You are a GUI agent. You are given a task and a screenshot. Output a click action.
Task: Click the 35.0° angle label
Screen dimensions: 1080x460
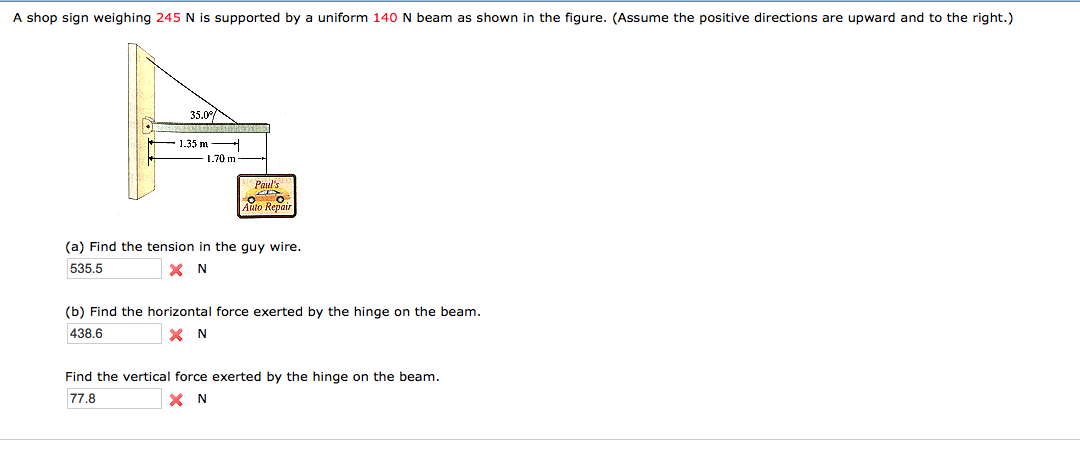202,115
